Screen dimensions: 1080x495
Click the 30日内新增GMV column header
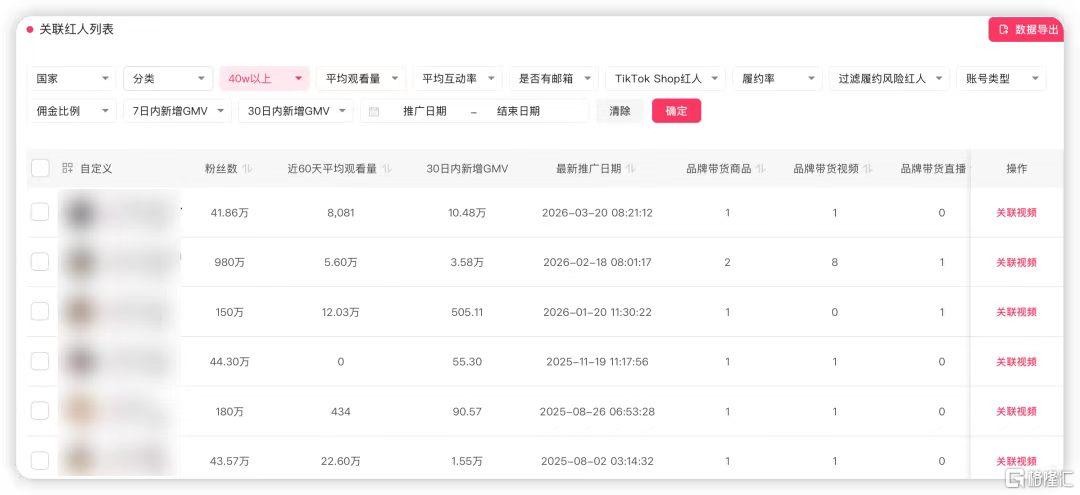pyautogui.click(x=467, y=169)
